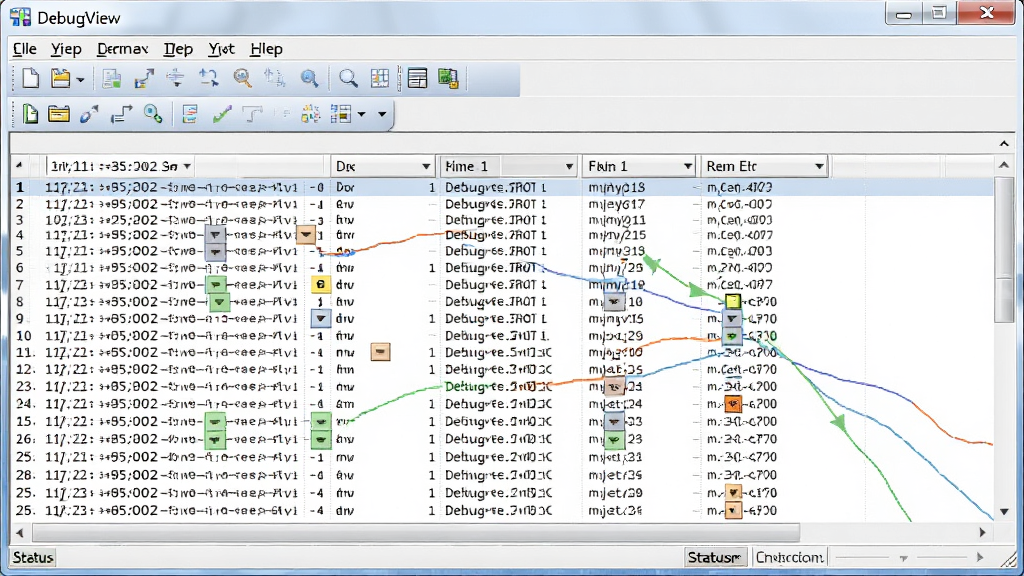Click the cell reading mjmy011 in row 3
Screen dimensions: 1024x576
coord(617,220)
